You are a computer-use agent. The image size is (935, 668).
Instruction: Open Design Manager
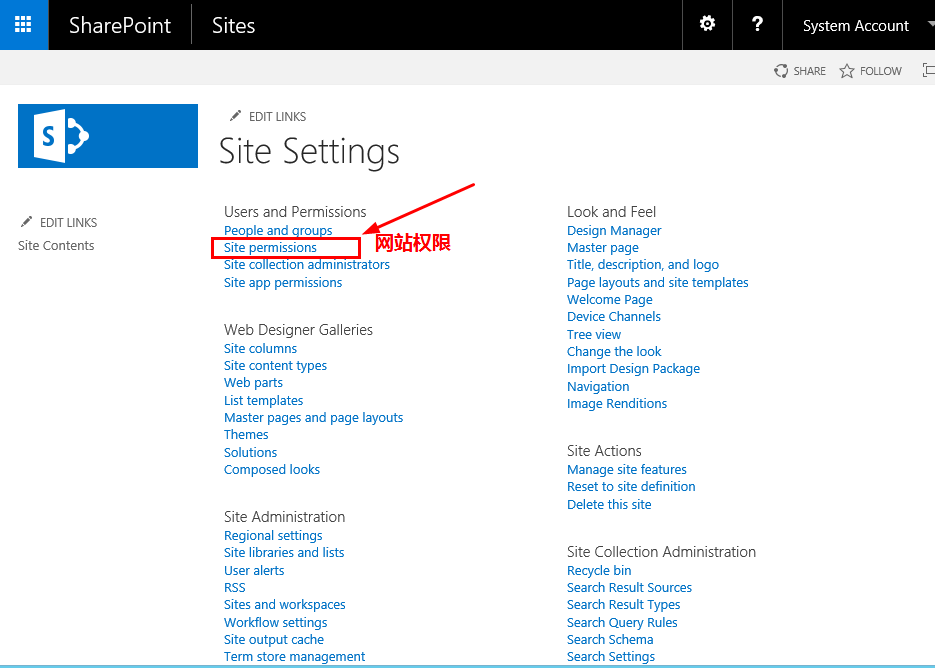click(614, 230)
